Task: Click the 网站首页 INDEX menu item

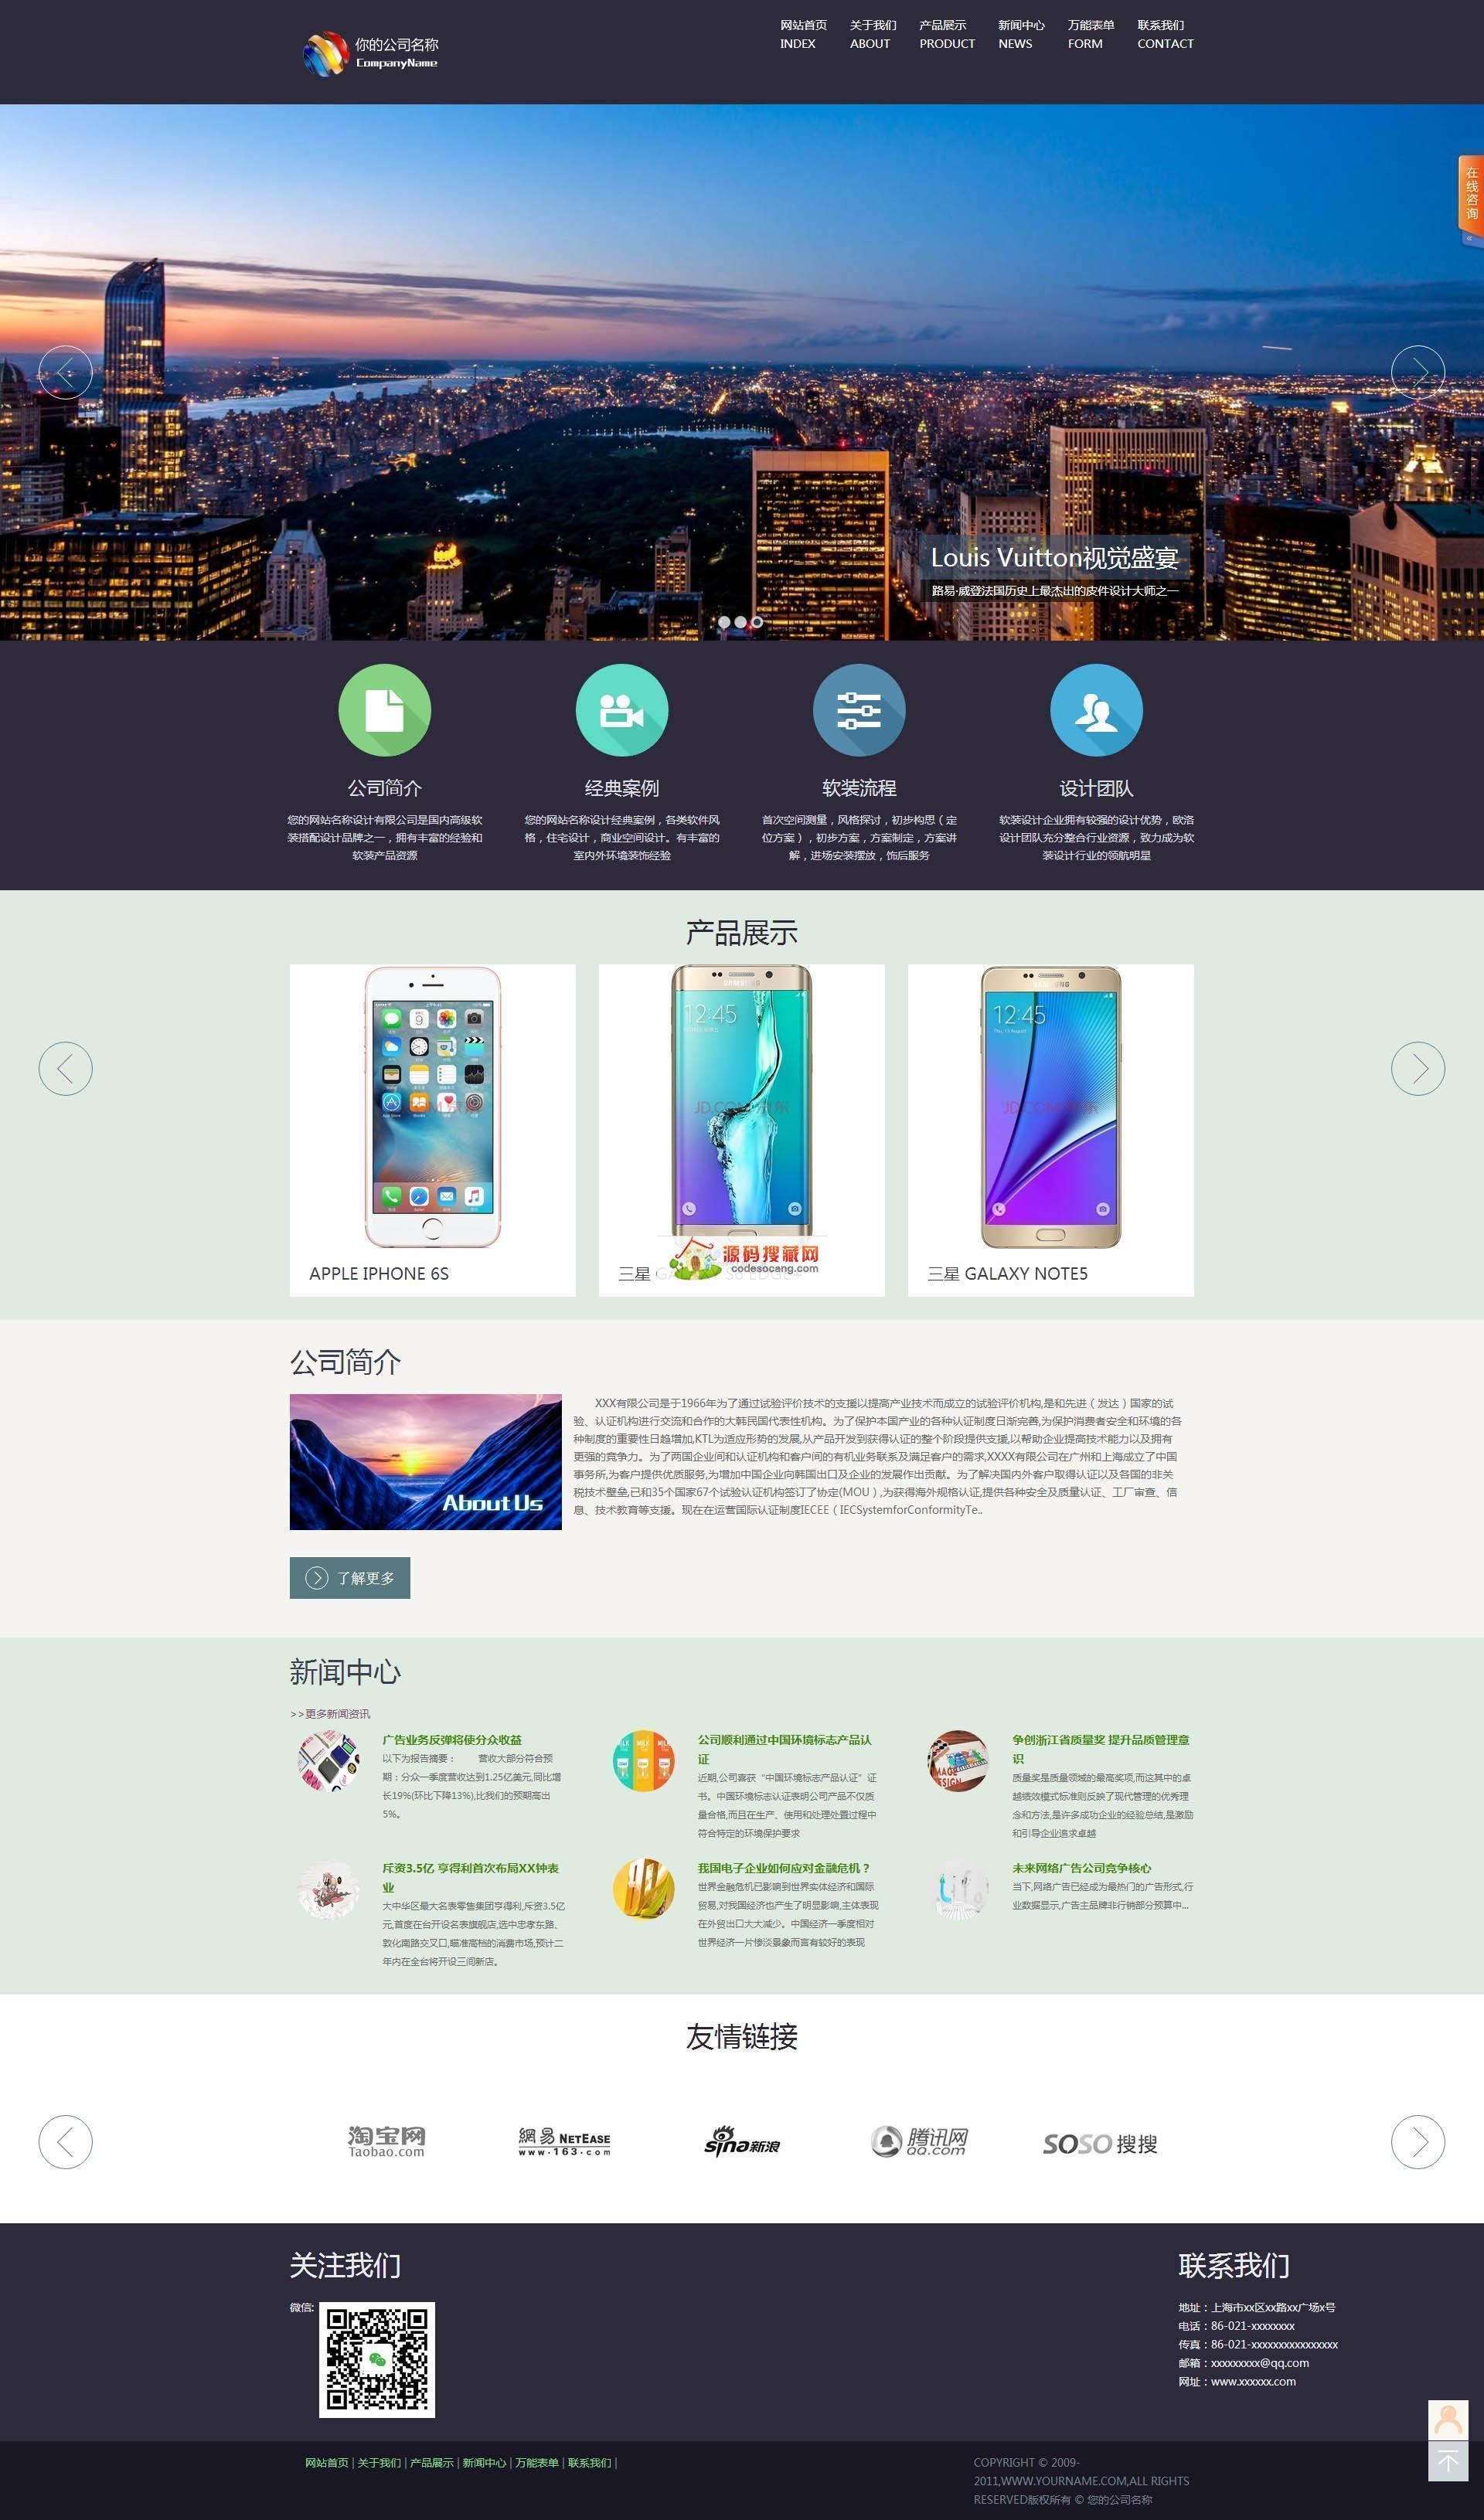Action: (x=798, y=30)
